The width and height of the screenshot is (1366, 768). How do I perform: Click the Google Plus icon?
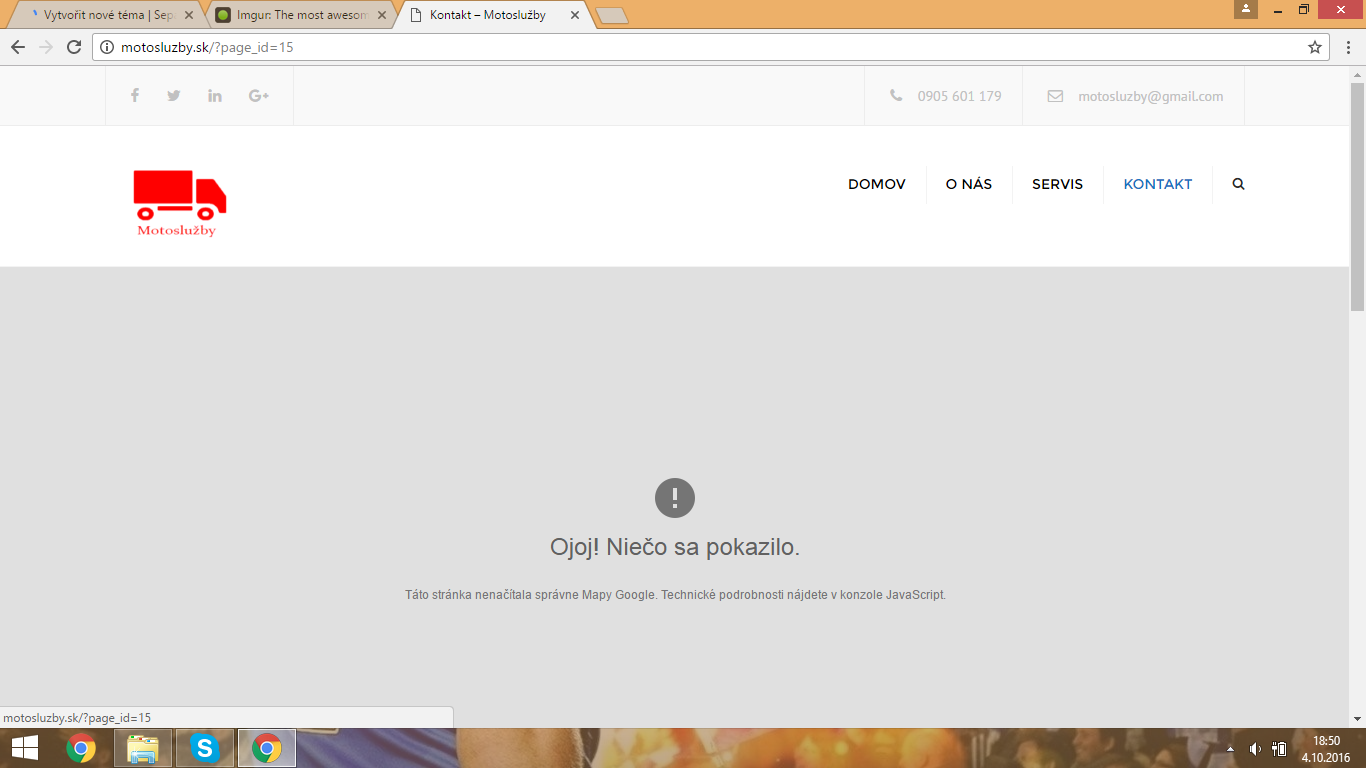(x=259, y=96)
